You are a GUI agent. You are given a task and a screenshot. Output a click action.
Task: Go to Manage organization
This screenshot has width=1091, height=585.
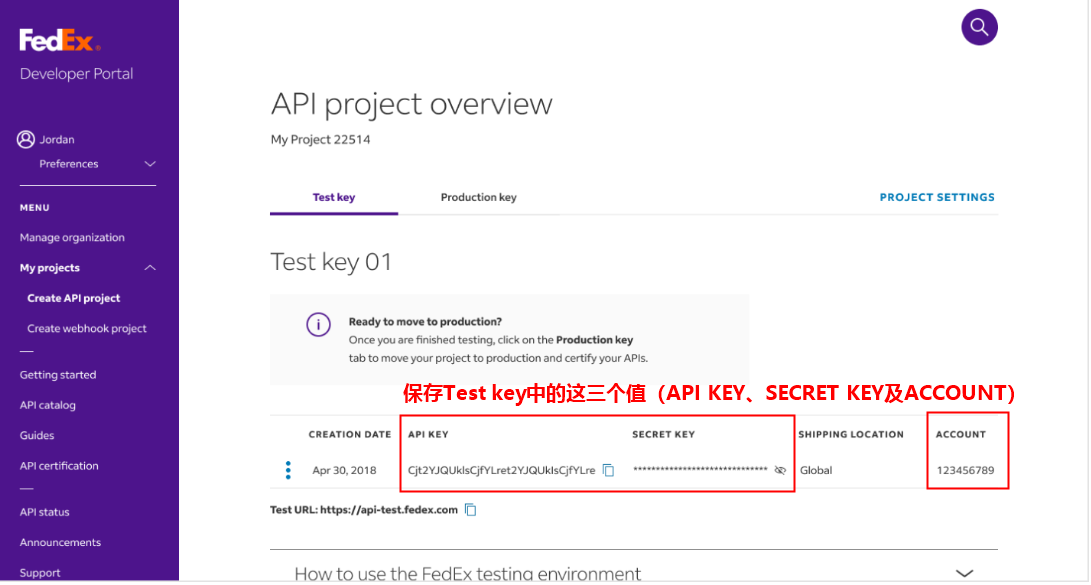coord(72,238)
